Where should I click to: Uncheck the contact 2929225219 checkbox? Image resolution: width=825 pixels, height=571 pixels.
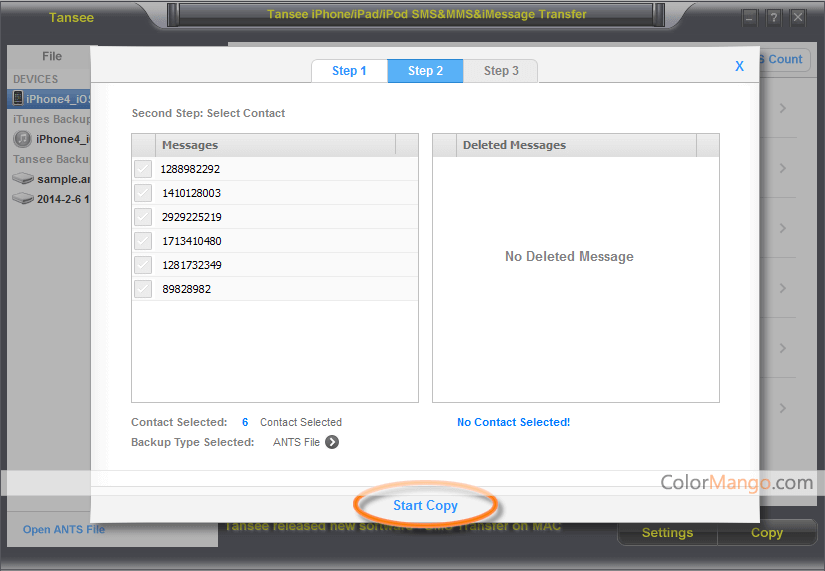pos(143,217)
